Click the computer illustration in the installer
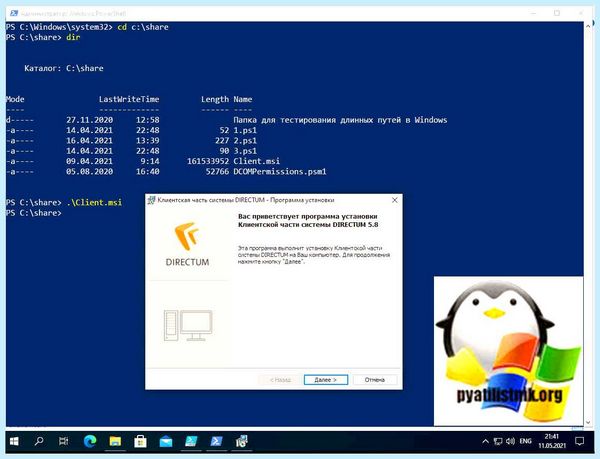This screenshot has height=459, width=600. coord(188,326)
